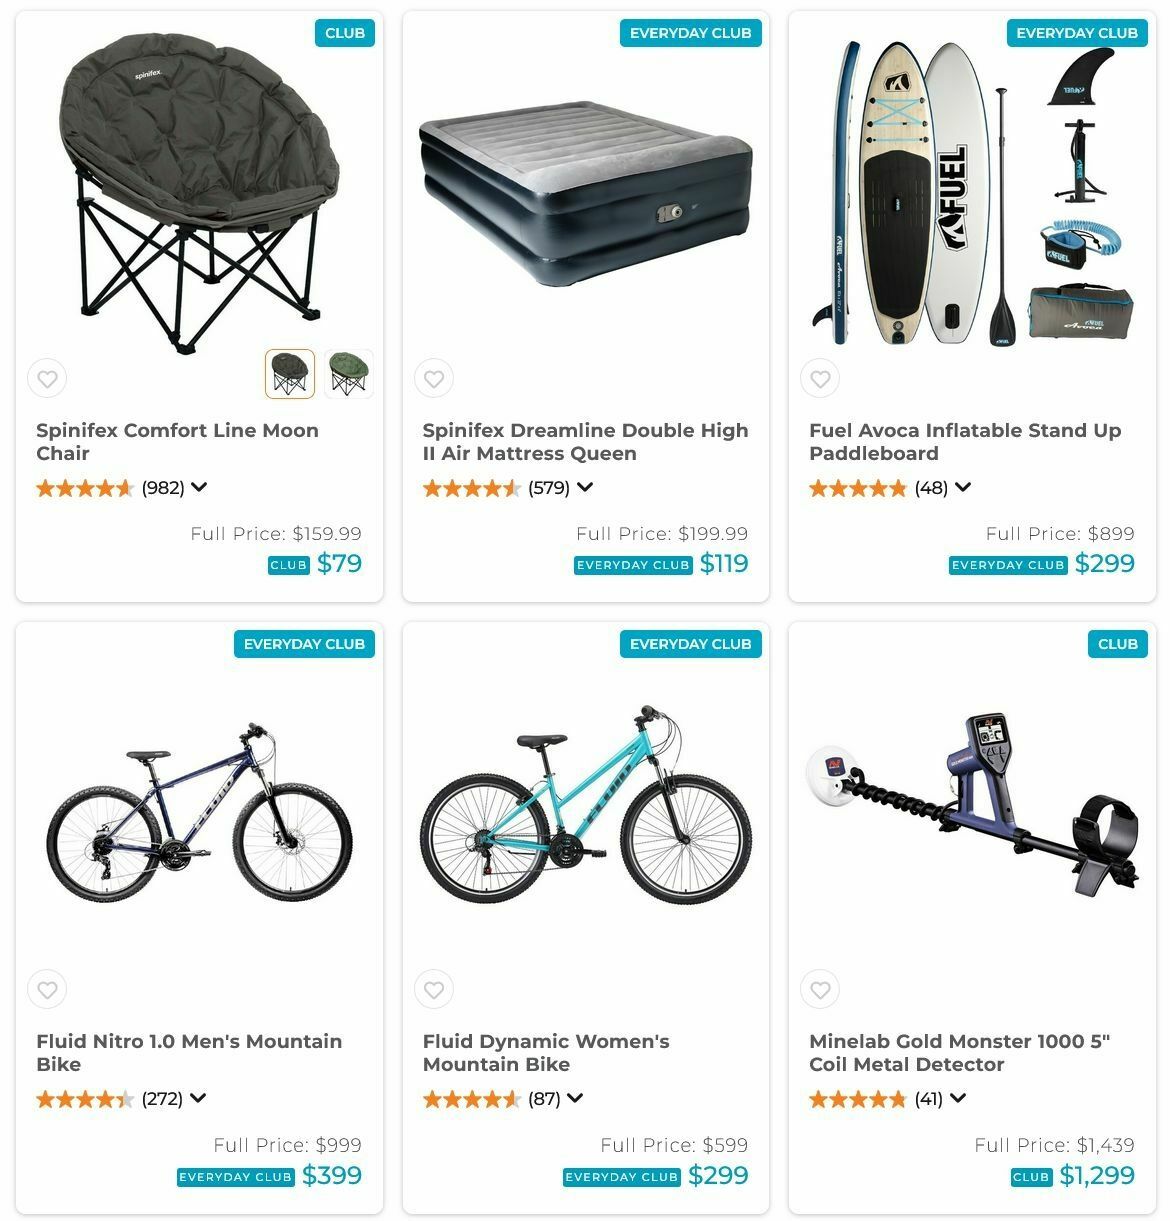Expand ratings chevron for Fuel Paddleboard (48)
This screenshot has height=1221, width=1170.
(x=963, y=487)
